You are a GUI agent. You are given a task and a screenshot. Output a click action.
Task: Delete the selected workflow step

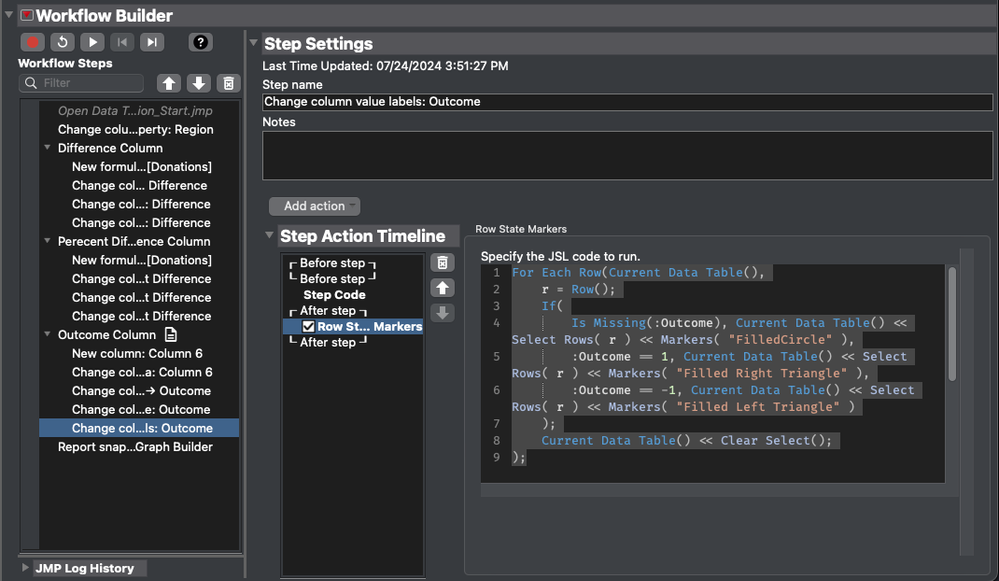tap(229, 83)
